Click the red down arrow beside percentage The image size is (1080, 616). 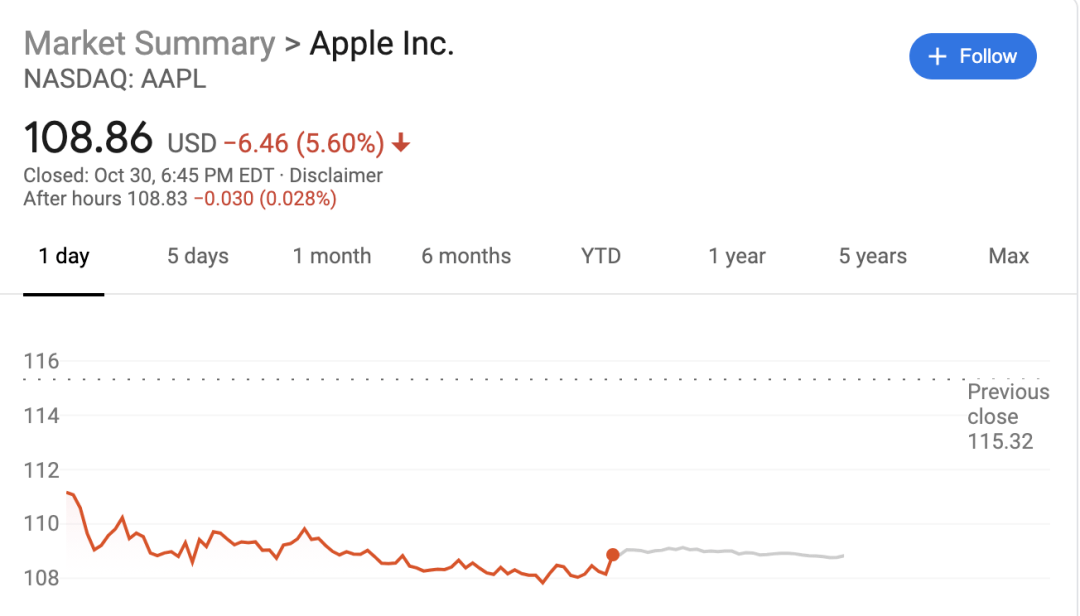401,143
